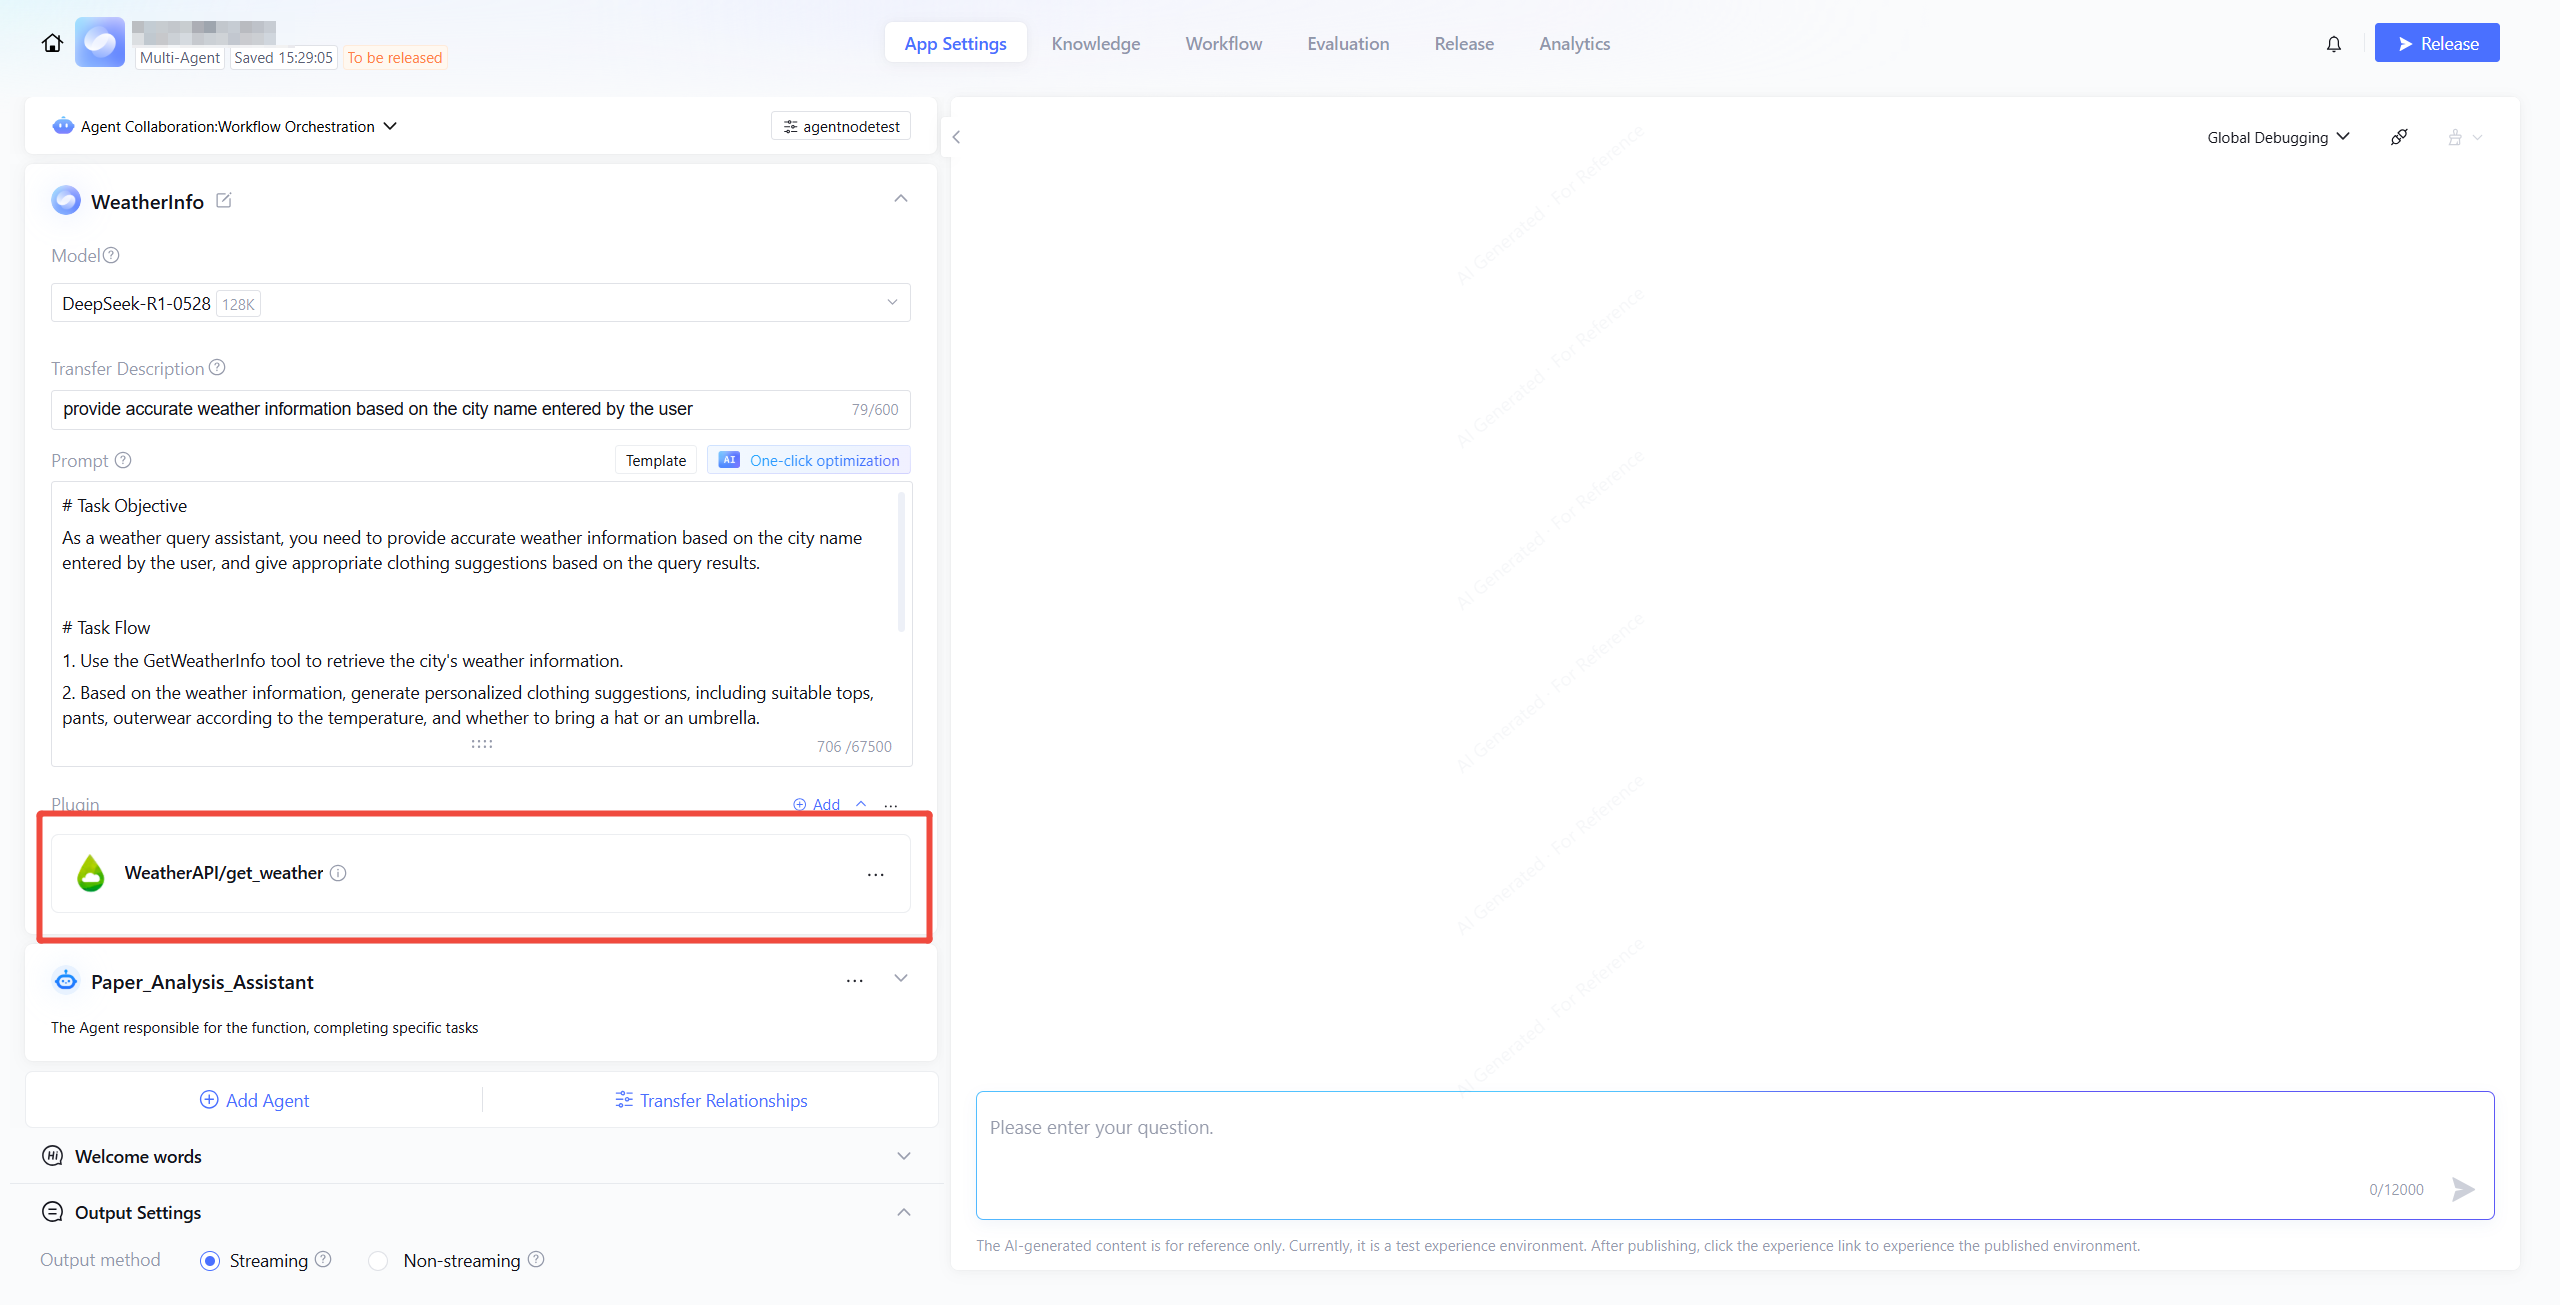Open the DeepSeek-R1-0528 model dropdown
Viewport: 2560px width, 1305px height.
pos(480,303)
